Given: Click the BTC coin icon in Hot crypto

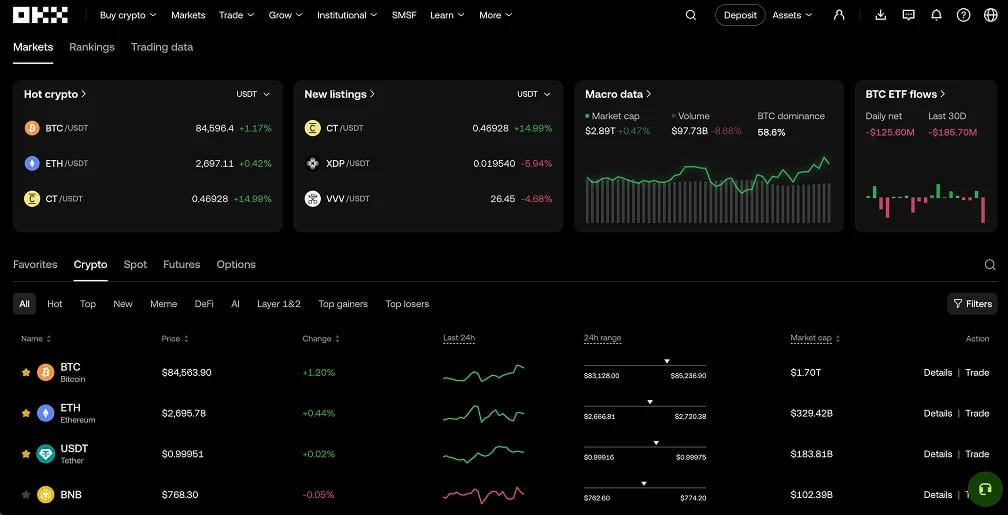Looking at the screenshot, I should pos(32,128).
